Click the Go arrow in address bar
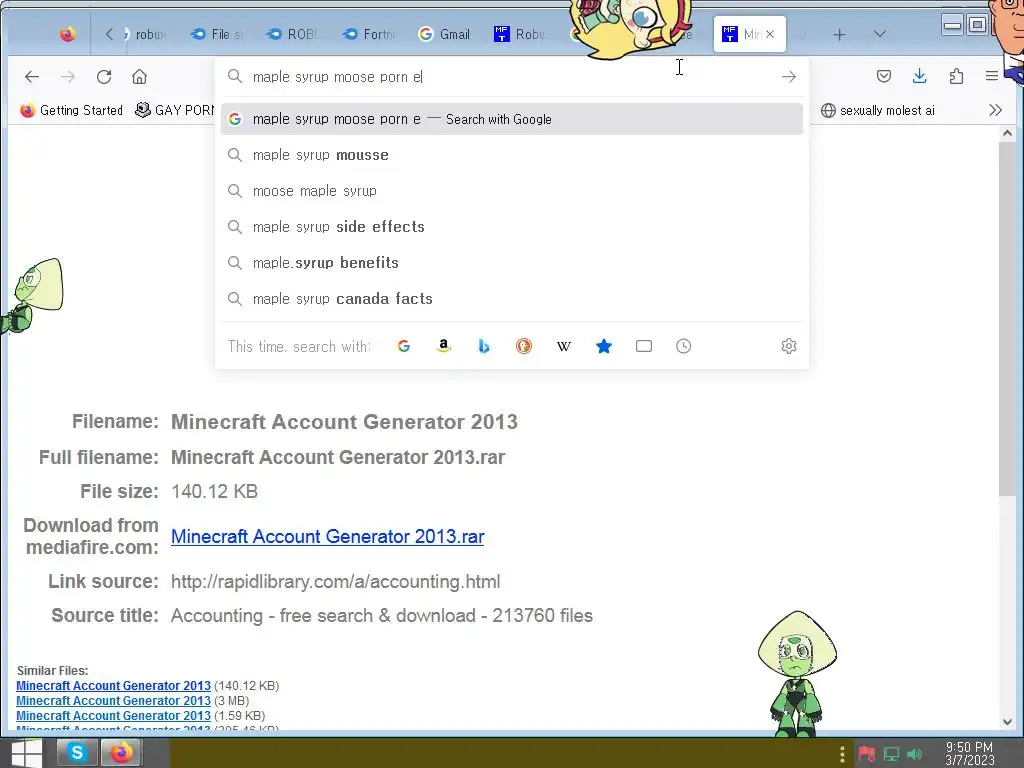This screenshot has width=1024, height=768. (x=789, y=77)
